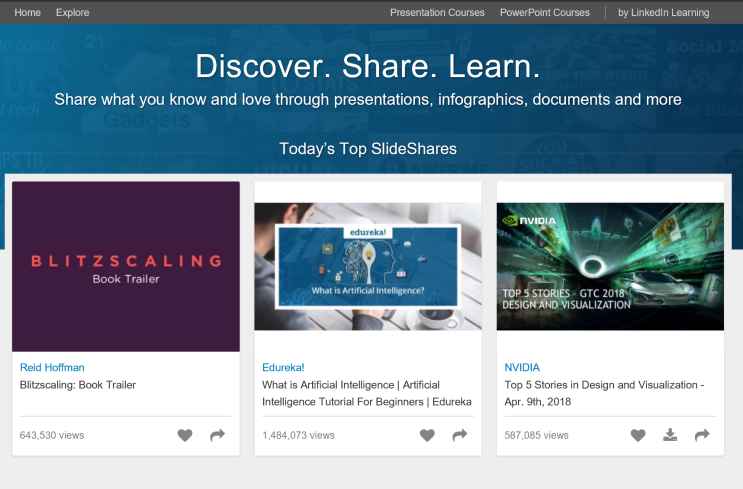Click the NVIDIA GTC 2018 thumbnail
This screenshot has height=489, width=743.
pyautogui.click(x=610, y=266)
